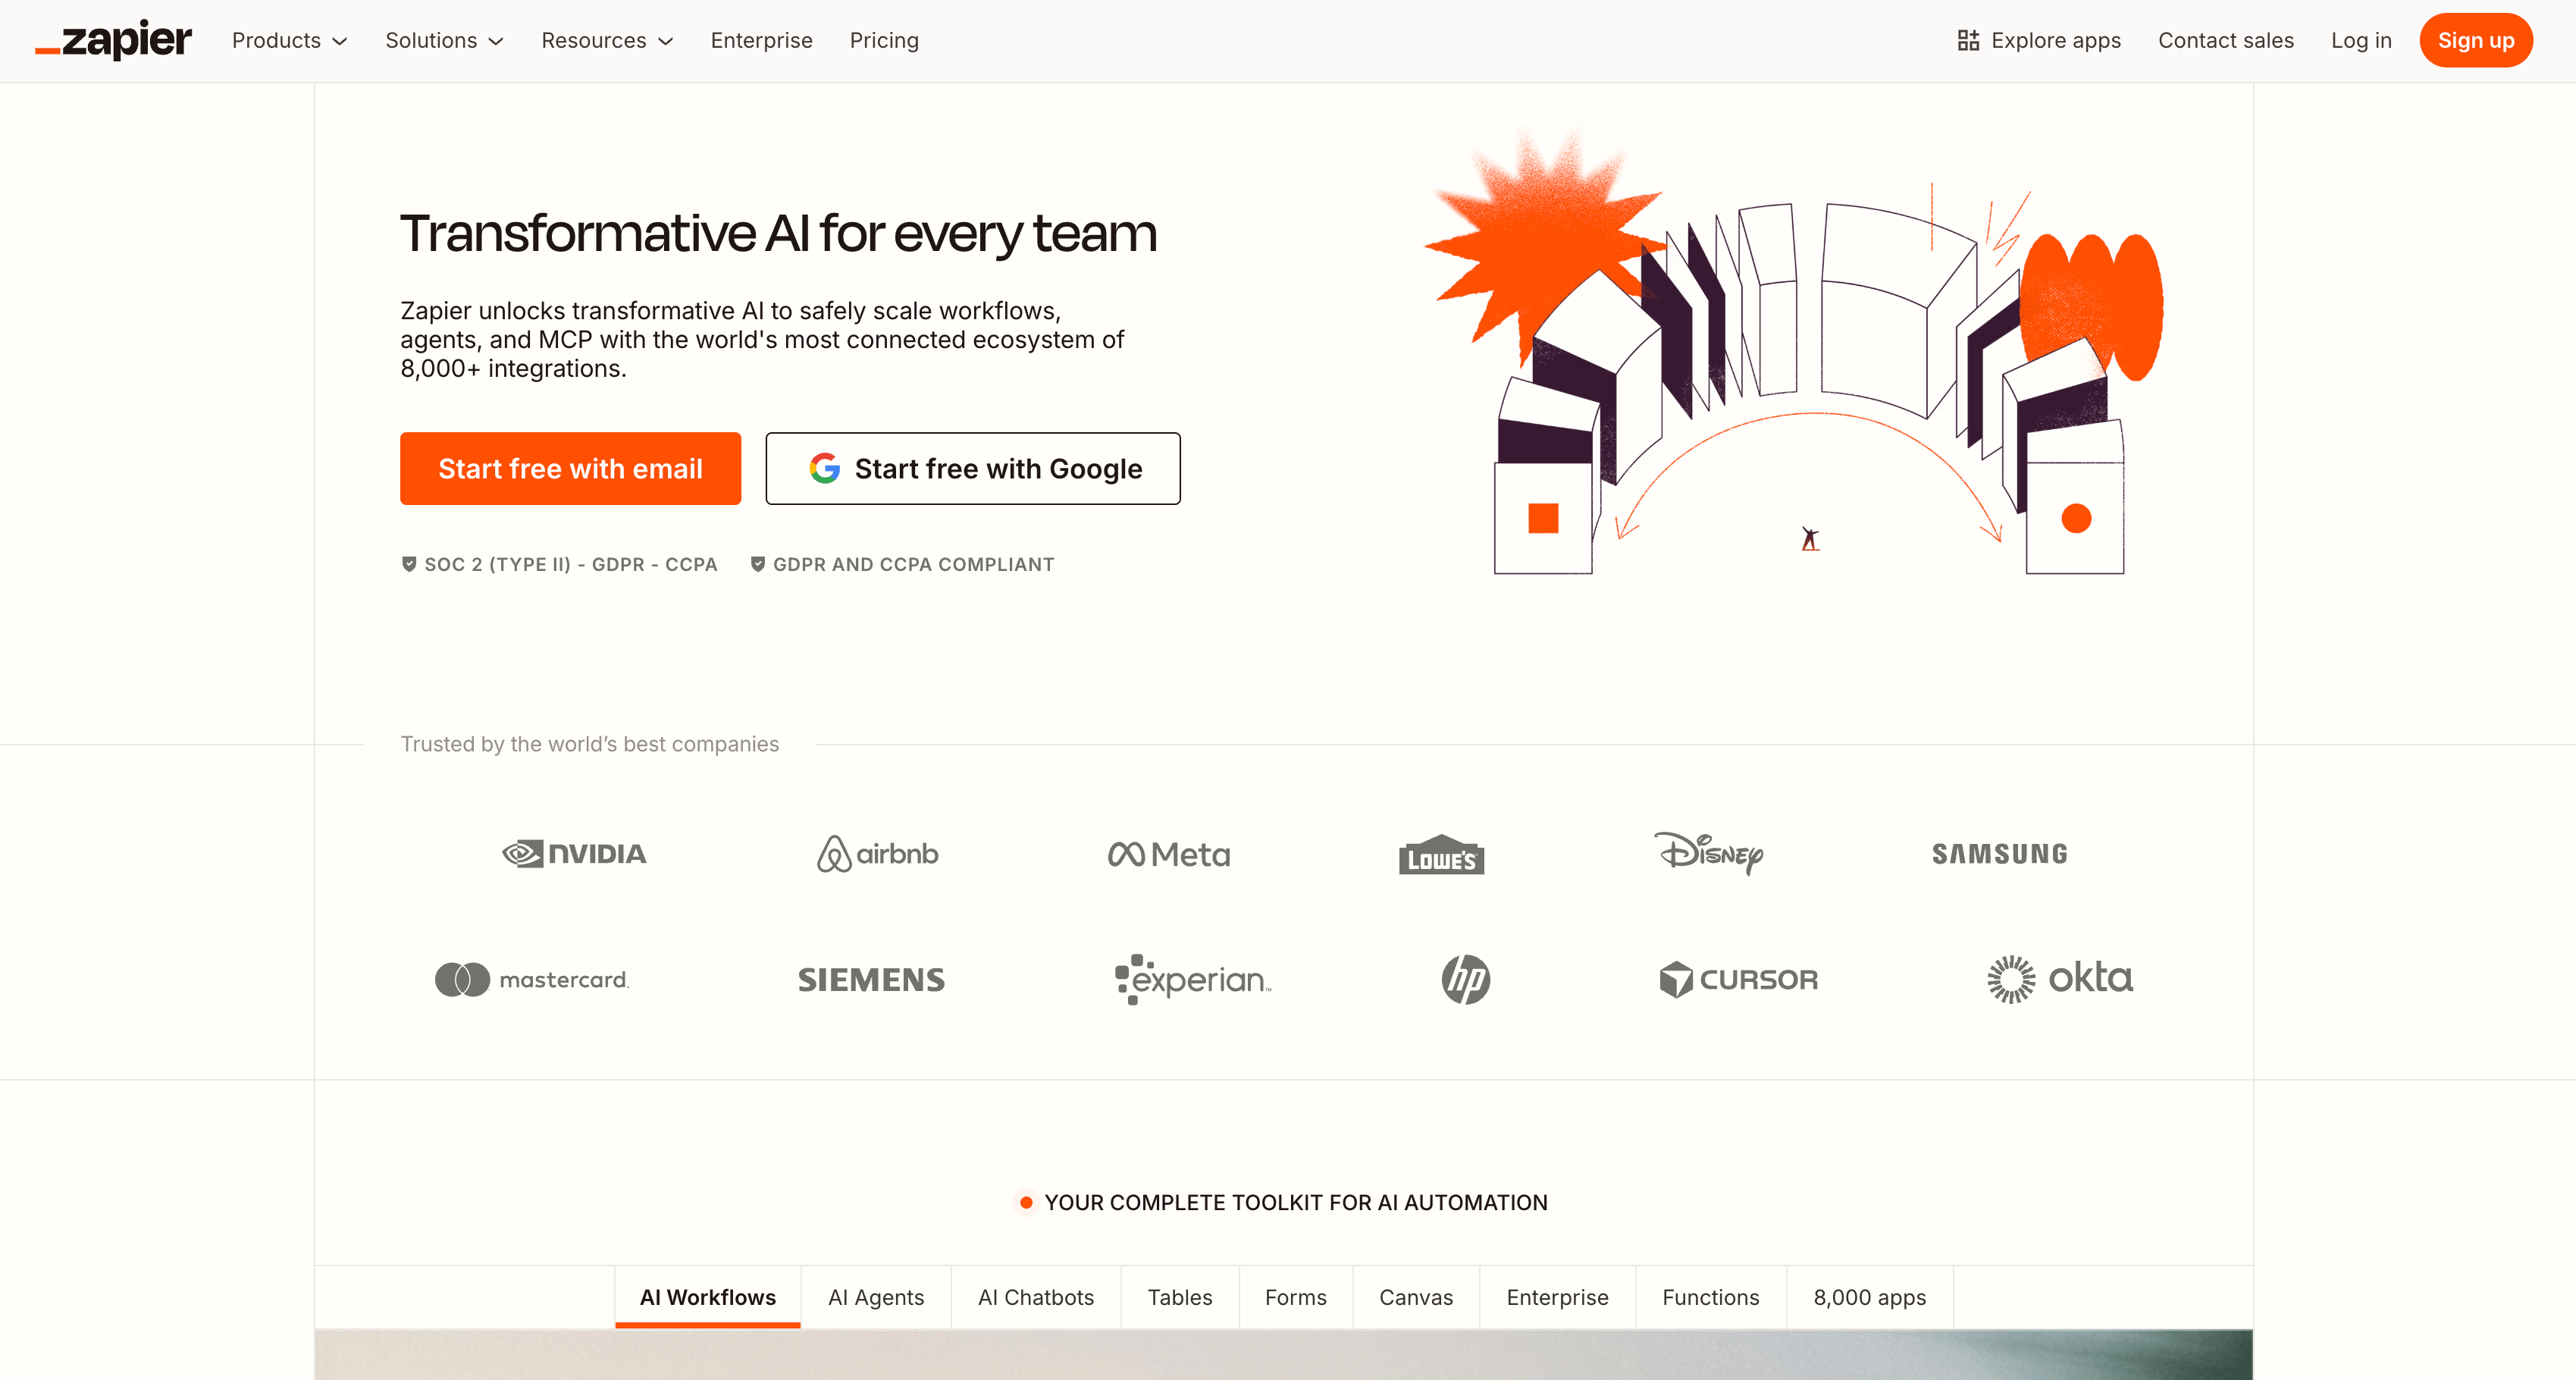
Task: Click the Log in link
Action: [2361, 41]
